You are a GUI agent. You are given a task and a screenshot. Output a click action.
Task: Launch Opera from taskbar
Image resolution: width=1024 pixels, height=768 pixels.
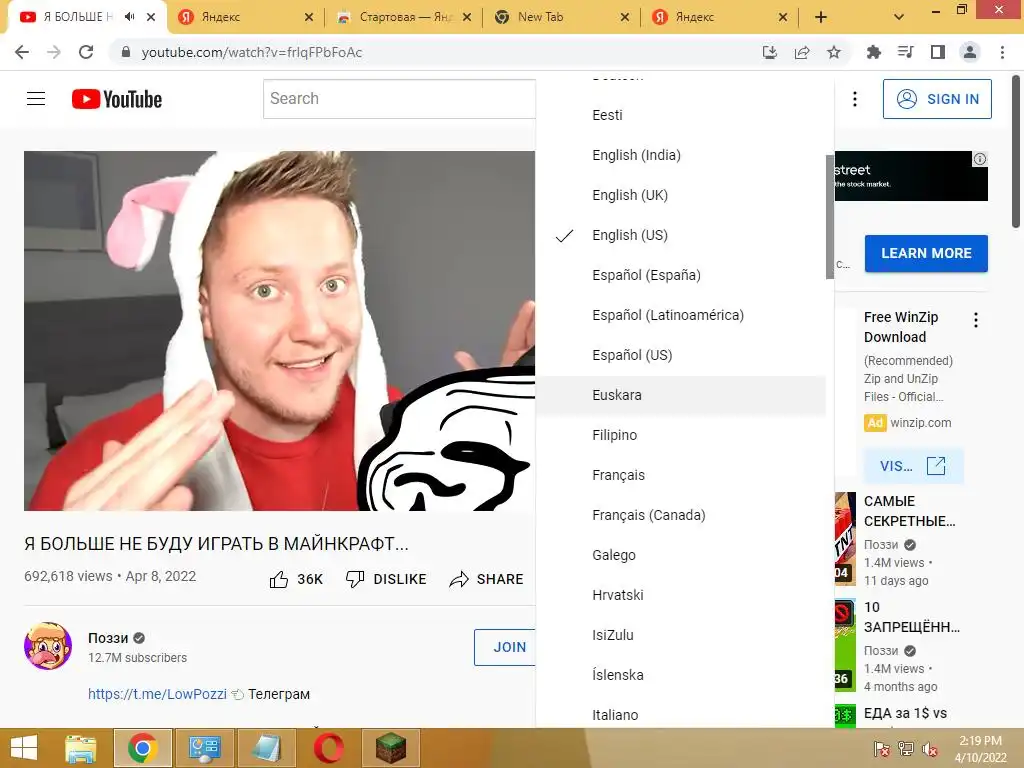click(328, 748)
